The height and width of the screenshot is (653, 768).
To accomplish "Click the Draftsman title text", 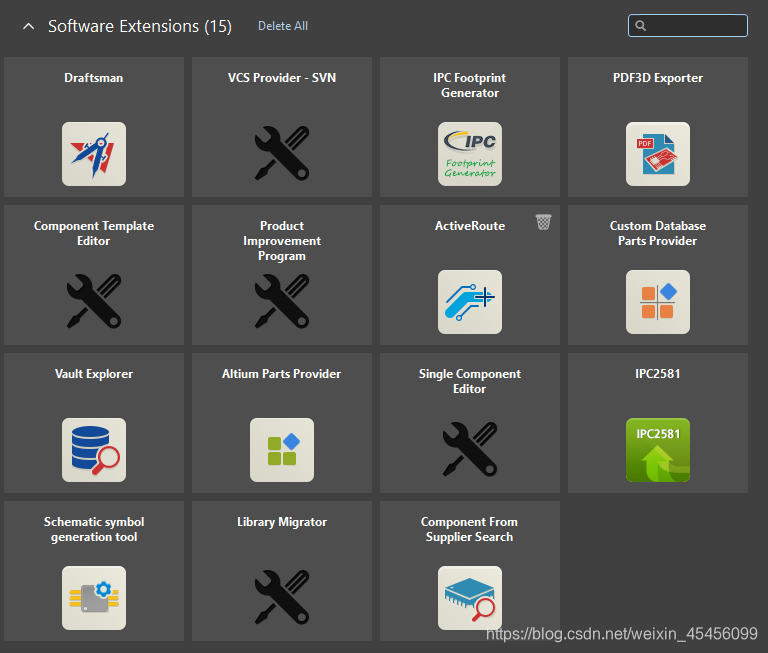I will [x=94, y=78].
